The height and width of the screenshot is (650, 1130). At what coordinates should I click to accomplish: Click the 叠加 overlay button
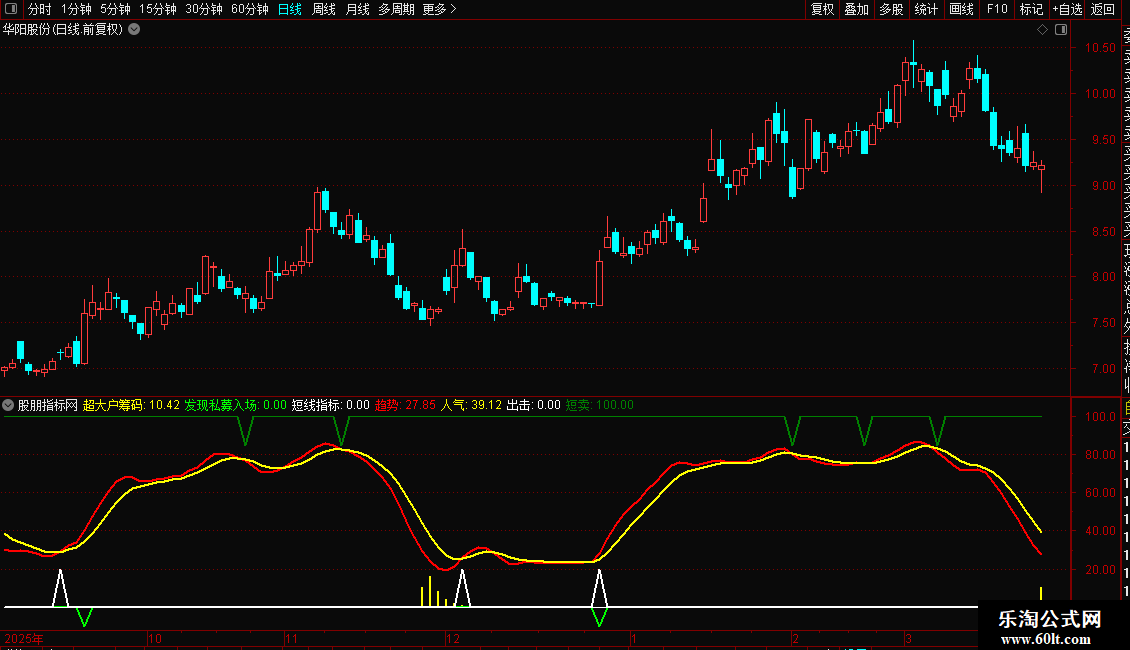pyautogui.click(x=857, y=9)
